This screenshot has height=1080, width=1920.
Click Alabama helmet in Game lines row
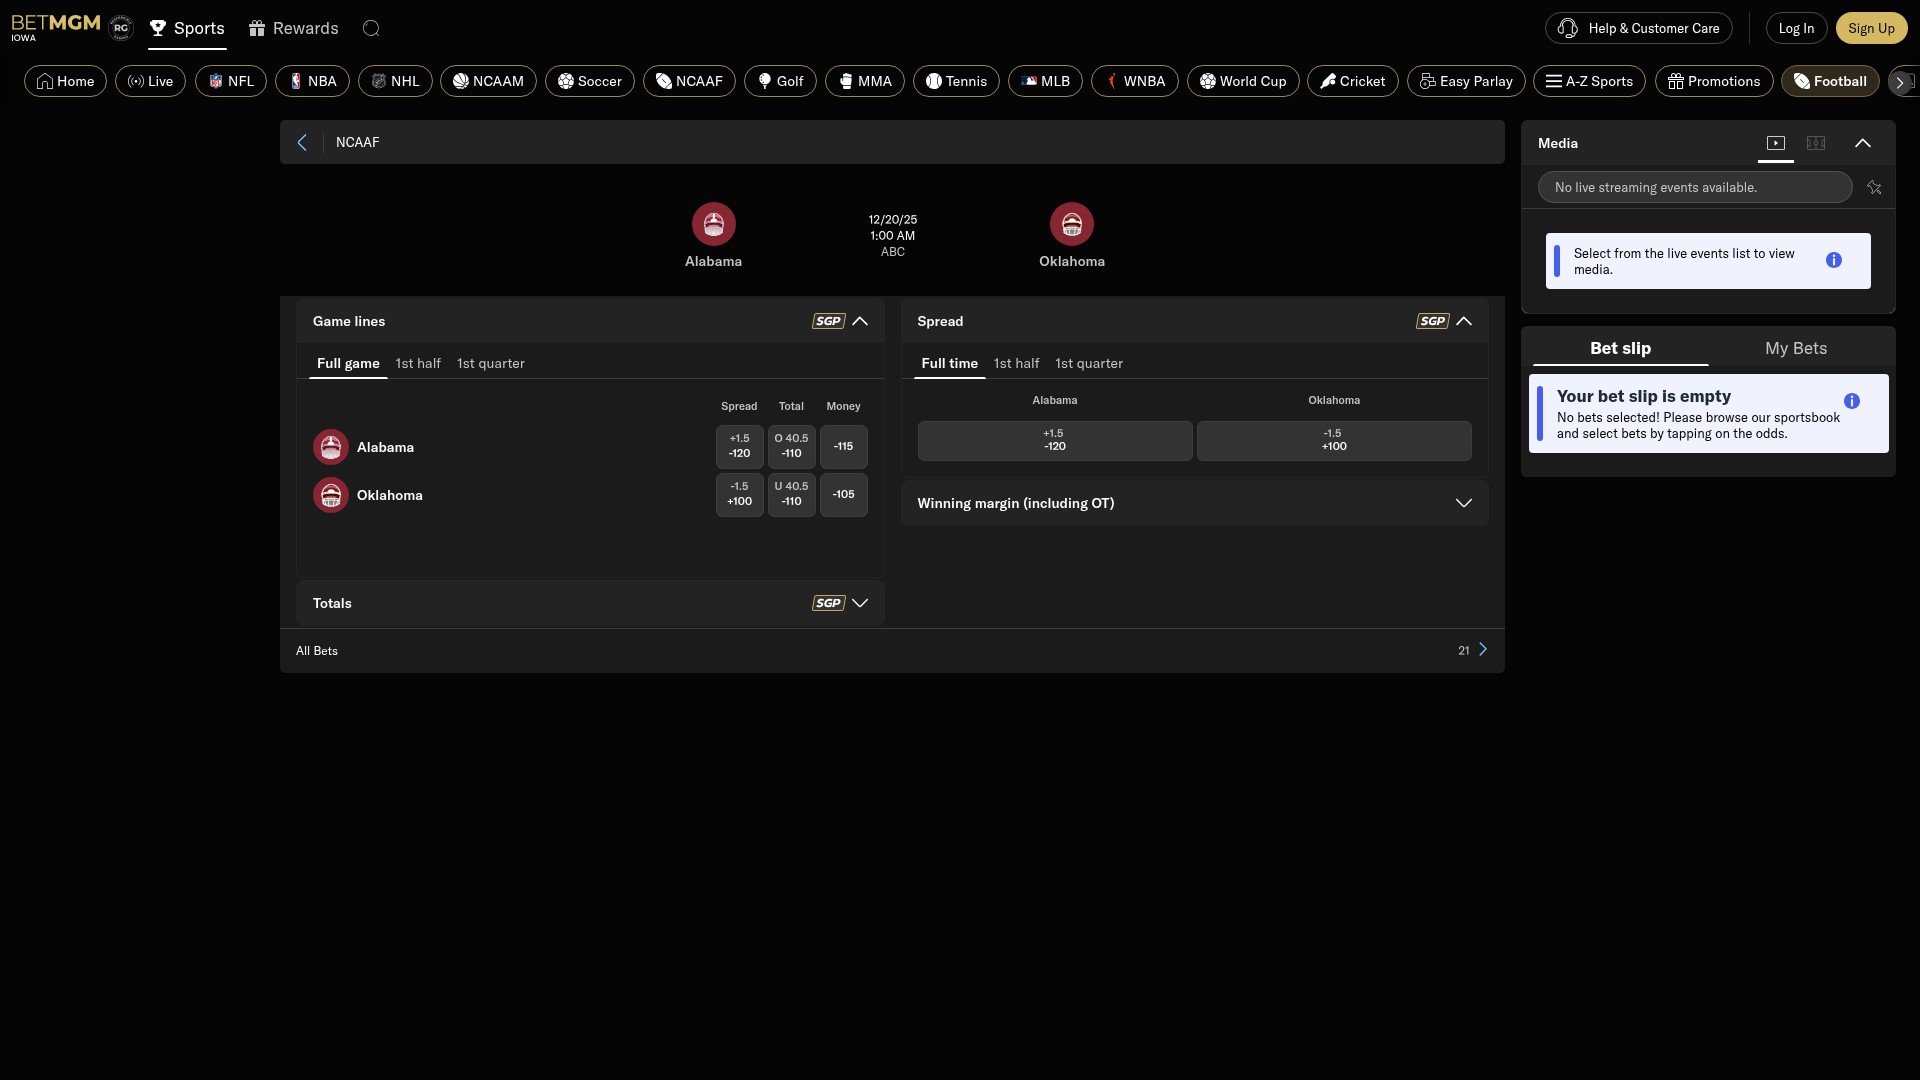coord(331,447)
